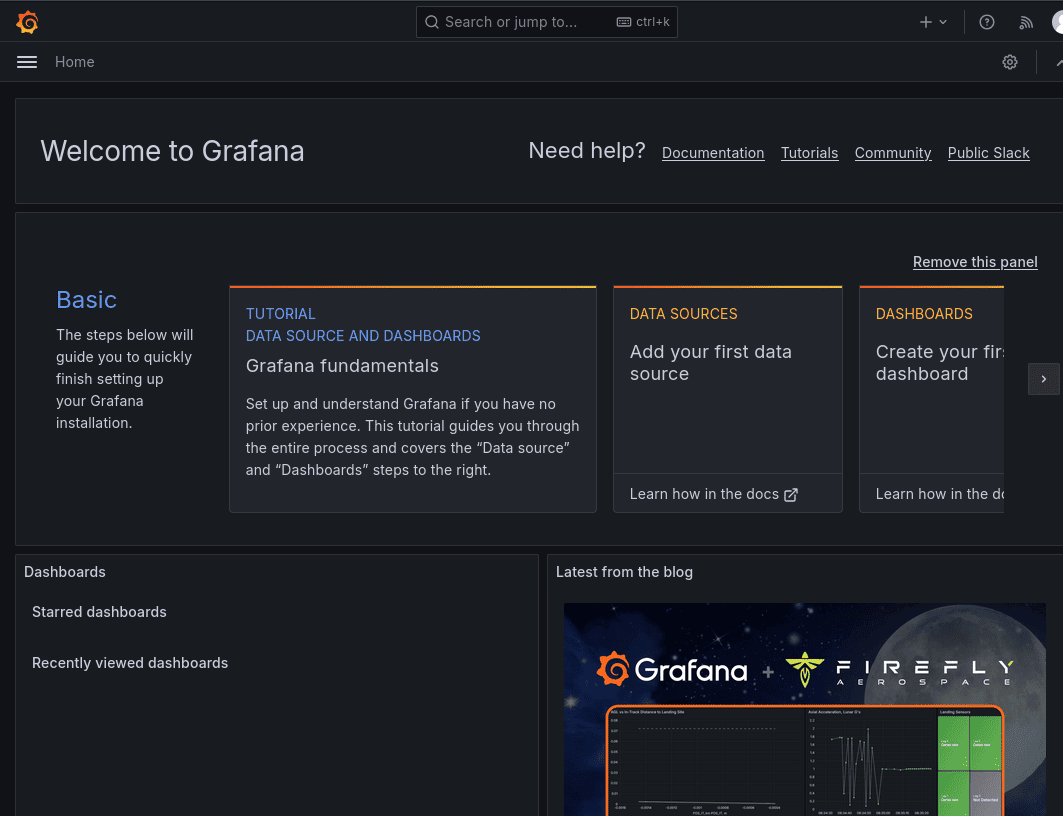Visit the Community link
The width and height of the screenshot is (1063, 816).
pos(893,153)
